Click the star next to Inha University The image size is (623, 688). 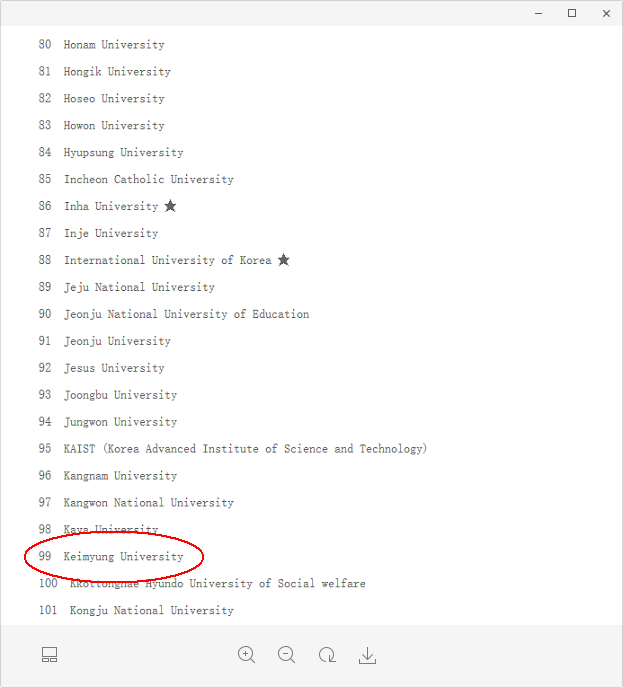(x=171, y=206)
